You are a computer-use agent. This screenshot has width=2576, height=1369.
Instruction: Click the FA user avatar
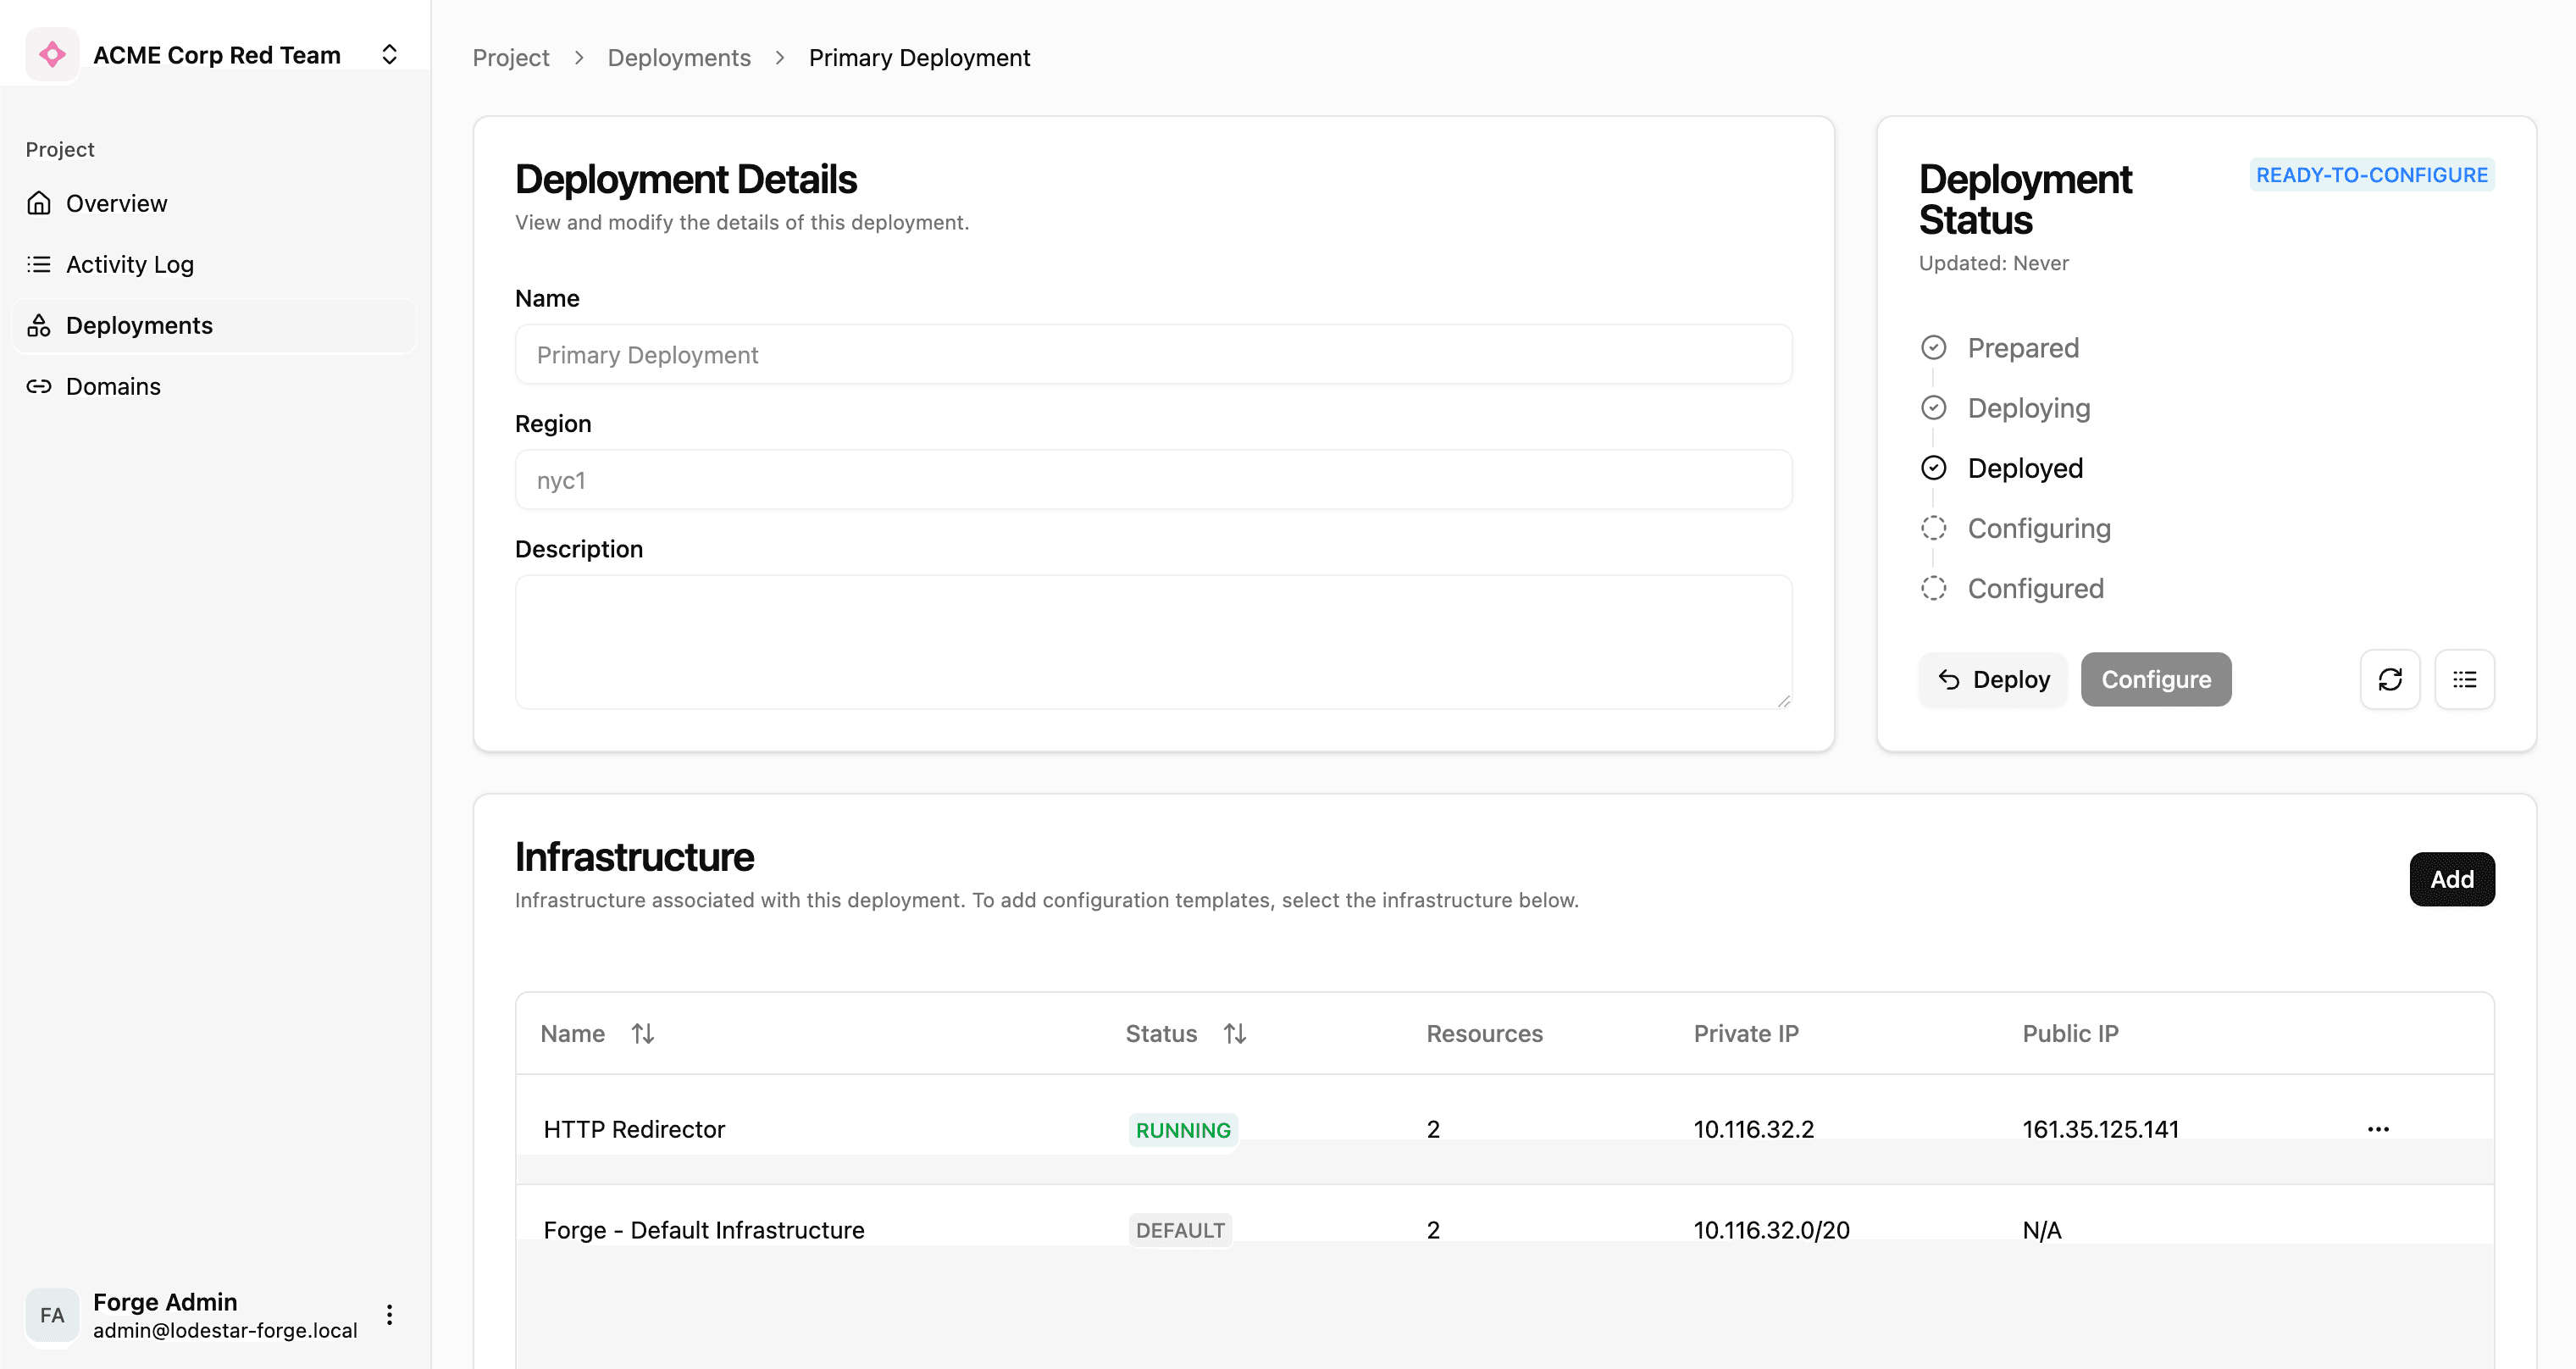click(52, 1315)
